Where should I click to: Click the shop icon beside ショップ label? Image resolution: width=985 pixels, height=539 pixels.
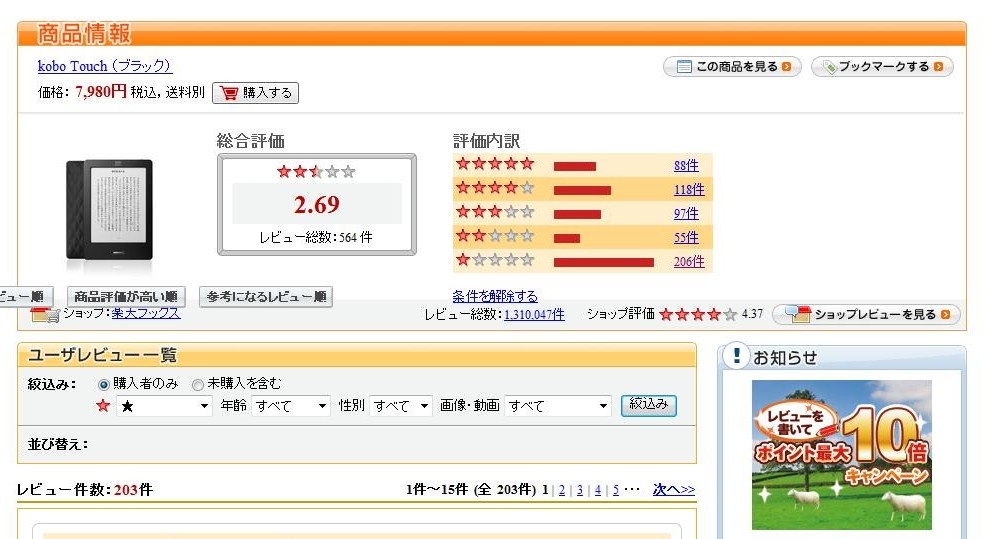click(x=44, y=314)
